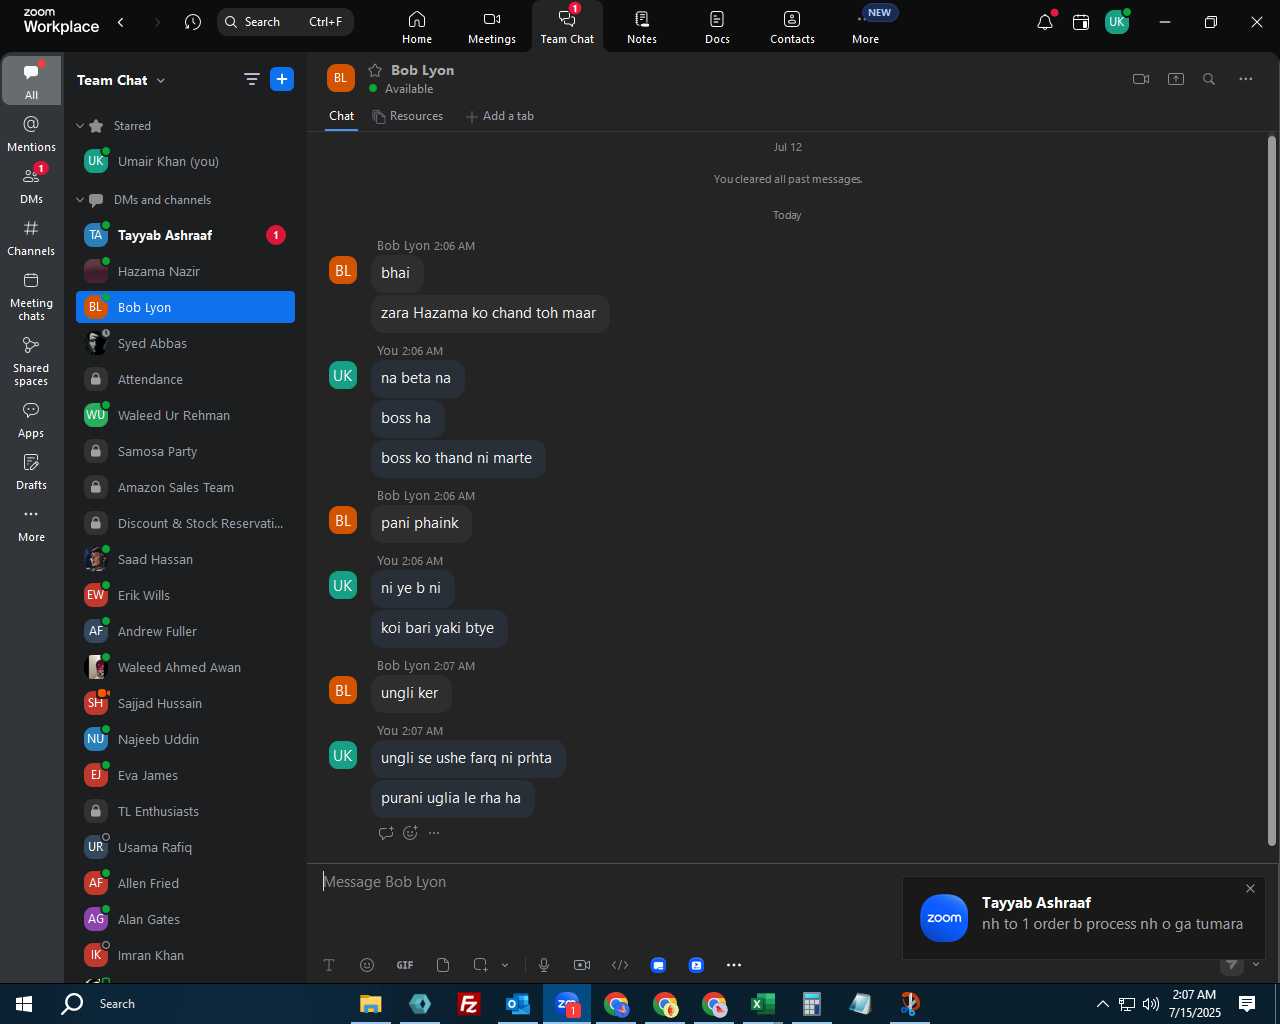Screen dimensions: 1280x1024
Task: Switch to the Resources tab
Action: pos(407,116)
